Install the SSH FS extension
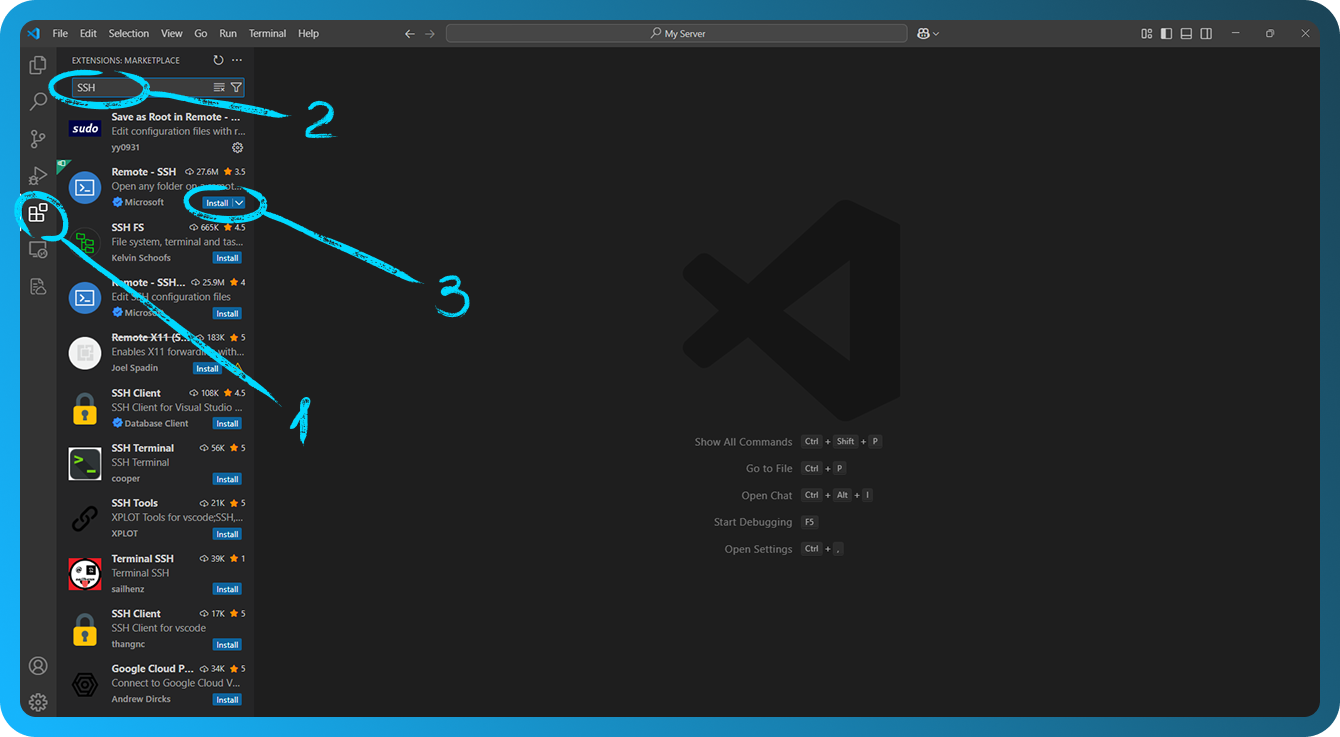Screen dimensions: 1340x737 click(227, 257)
